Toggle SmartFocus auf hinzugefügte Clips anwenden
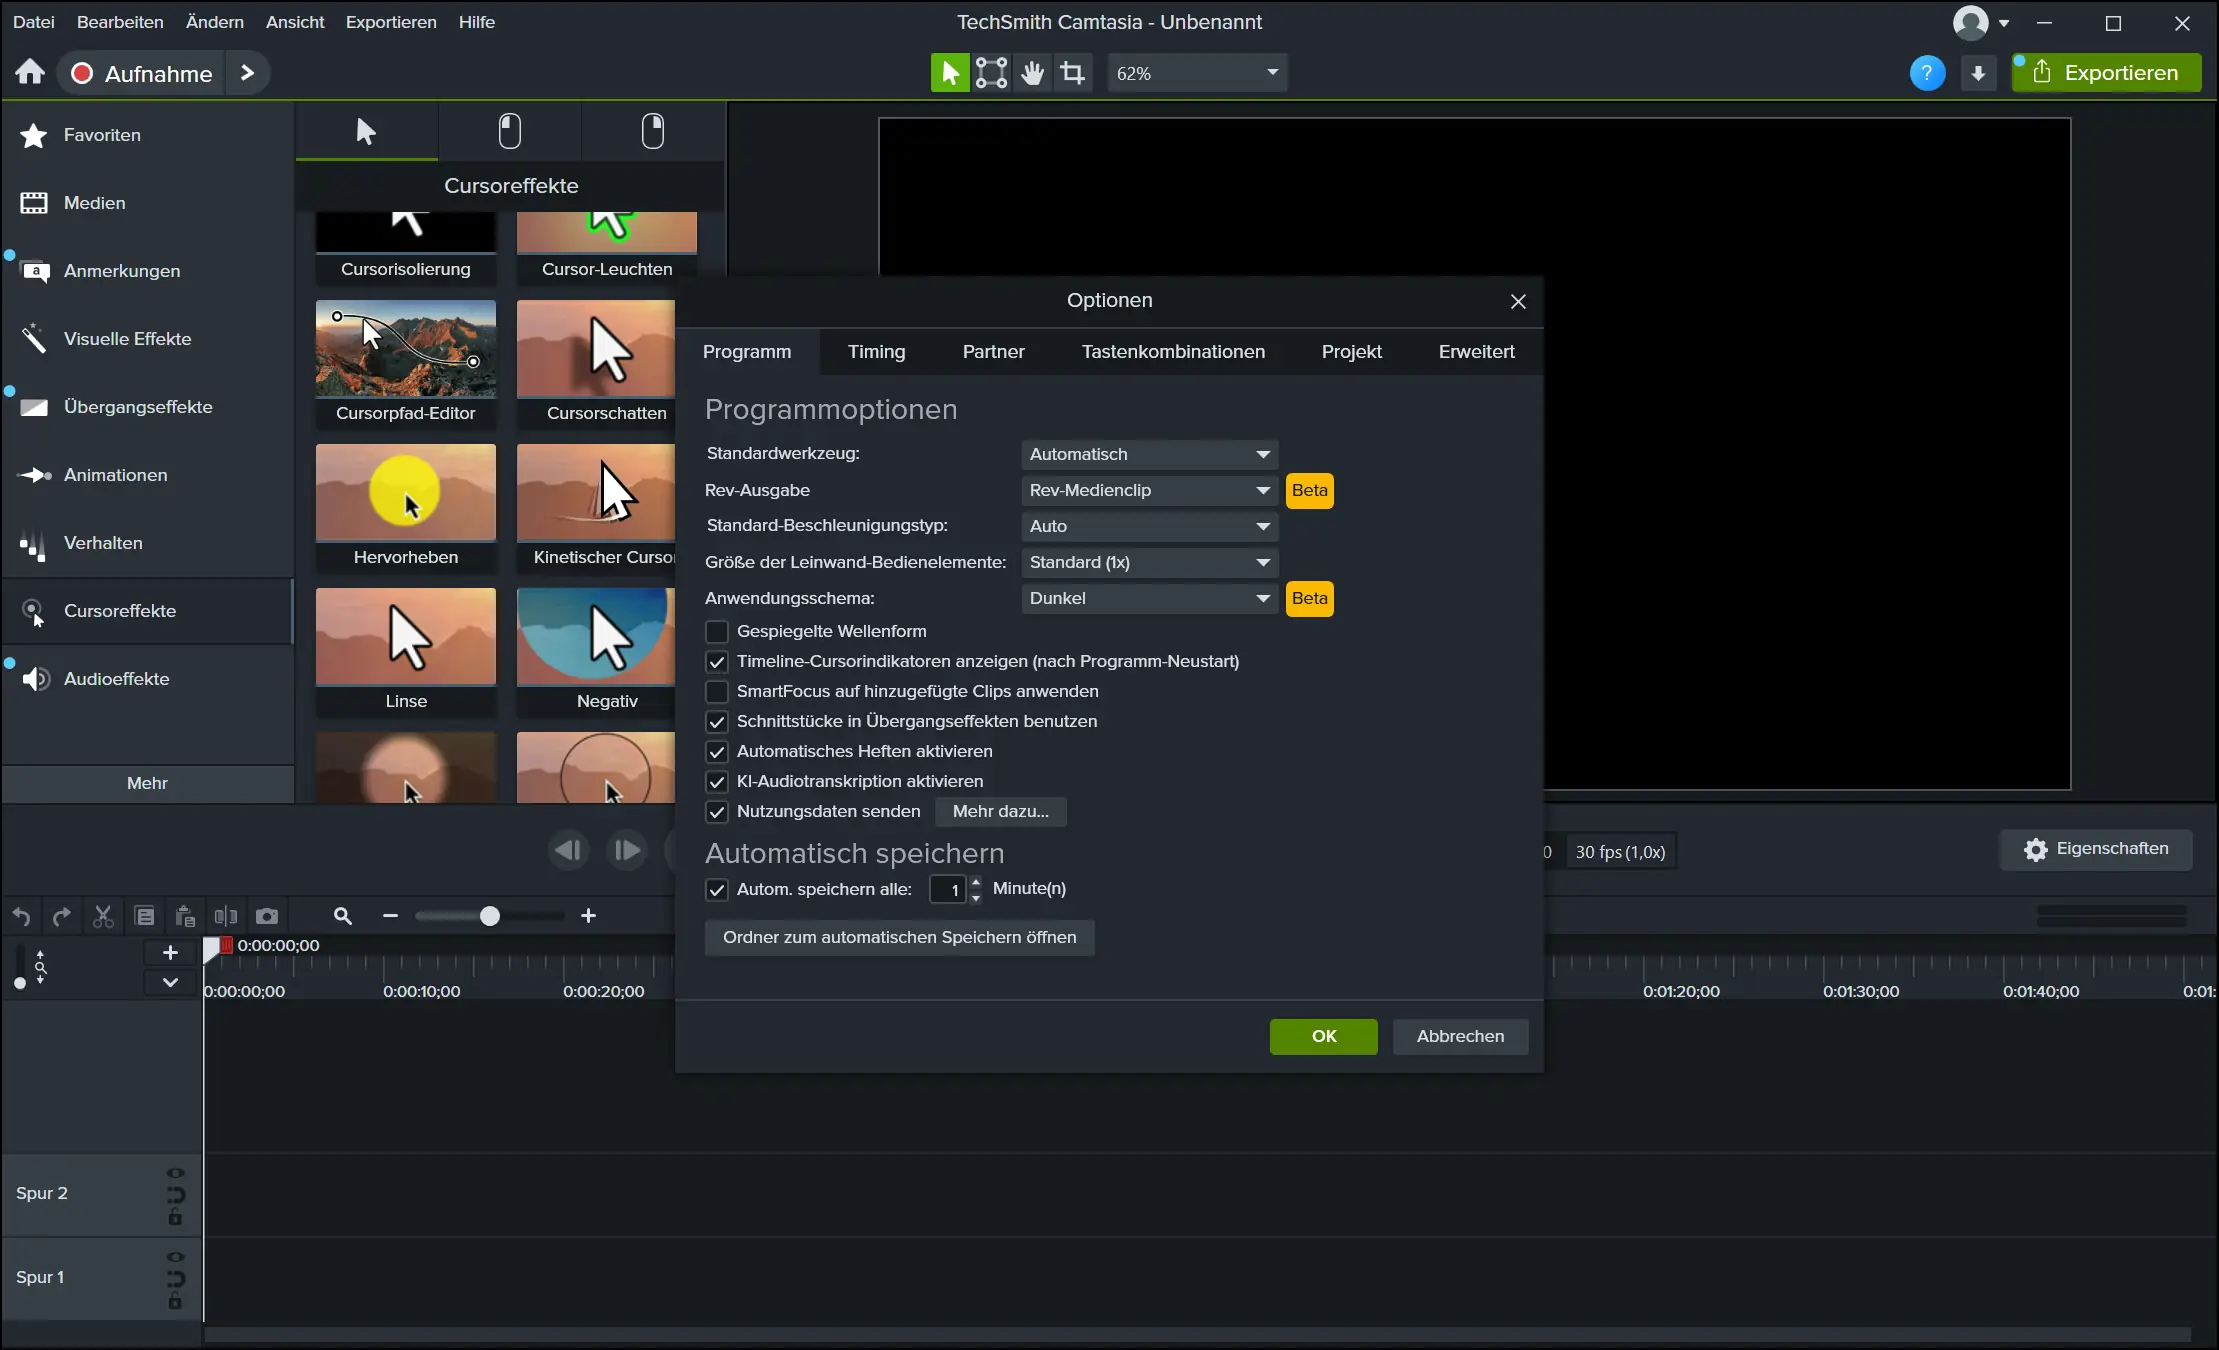This screenshot has width=2219, height=1350. click(717, 691)
